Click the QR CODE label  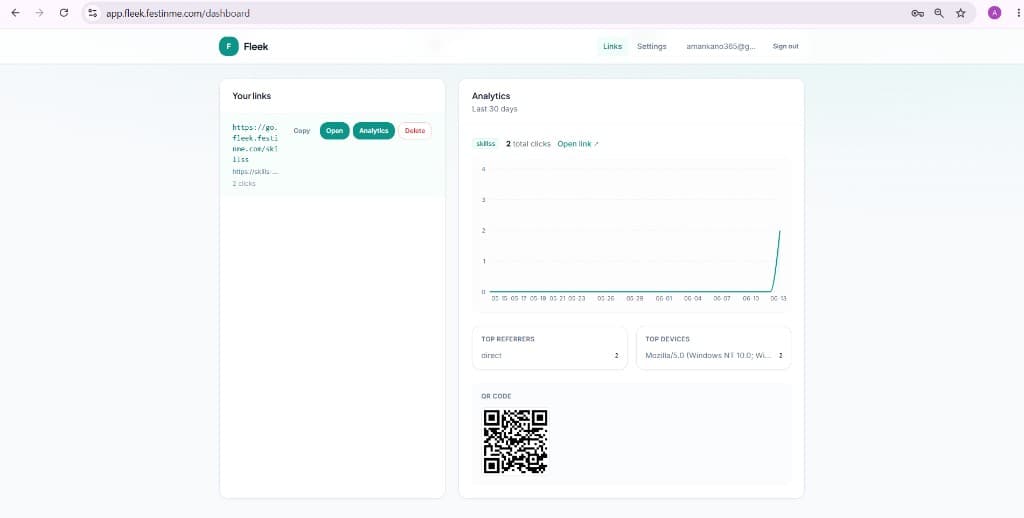(496, 397)
